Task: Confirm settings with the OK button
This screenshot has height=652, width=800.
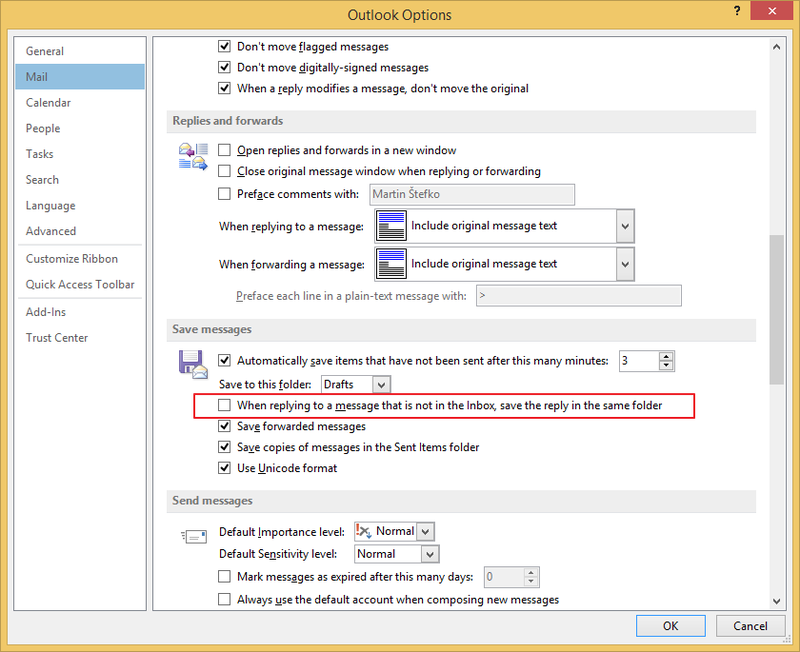Action: pyautogui.click(x=670, y=626)
